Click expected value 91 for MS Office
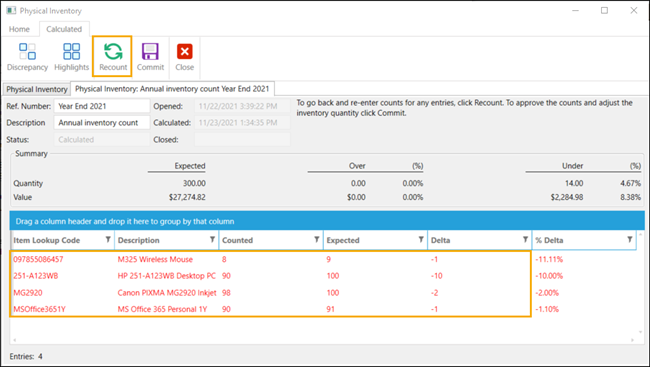 tap(330, 309)
